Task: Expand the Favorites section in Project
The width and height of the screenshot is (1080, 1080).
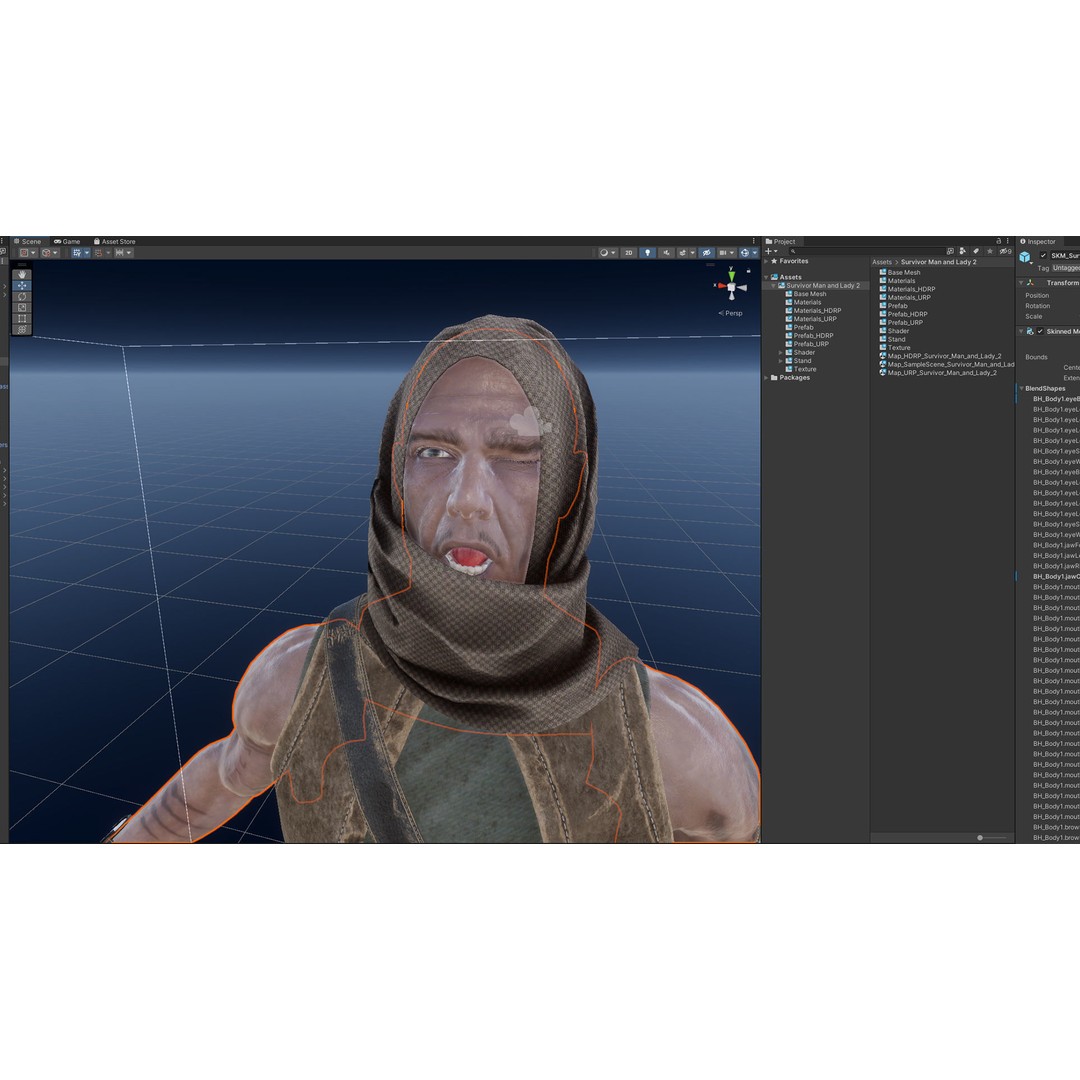Action: click(x=766, y=261)
